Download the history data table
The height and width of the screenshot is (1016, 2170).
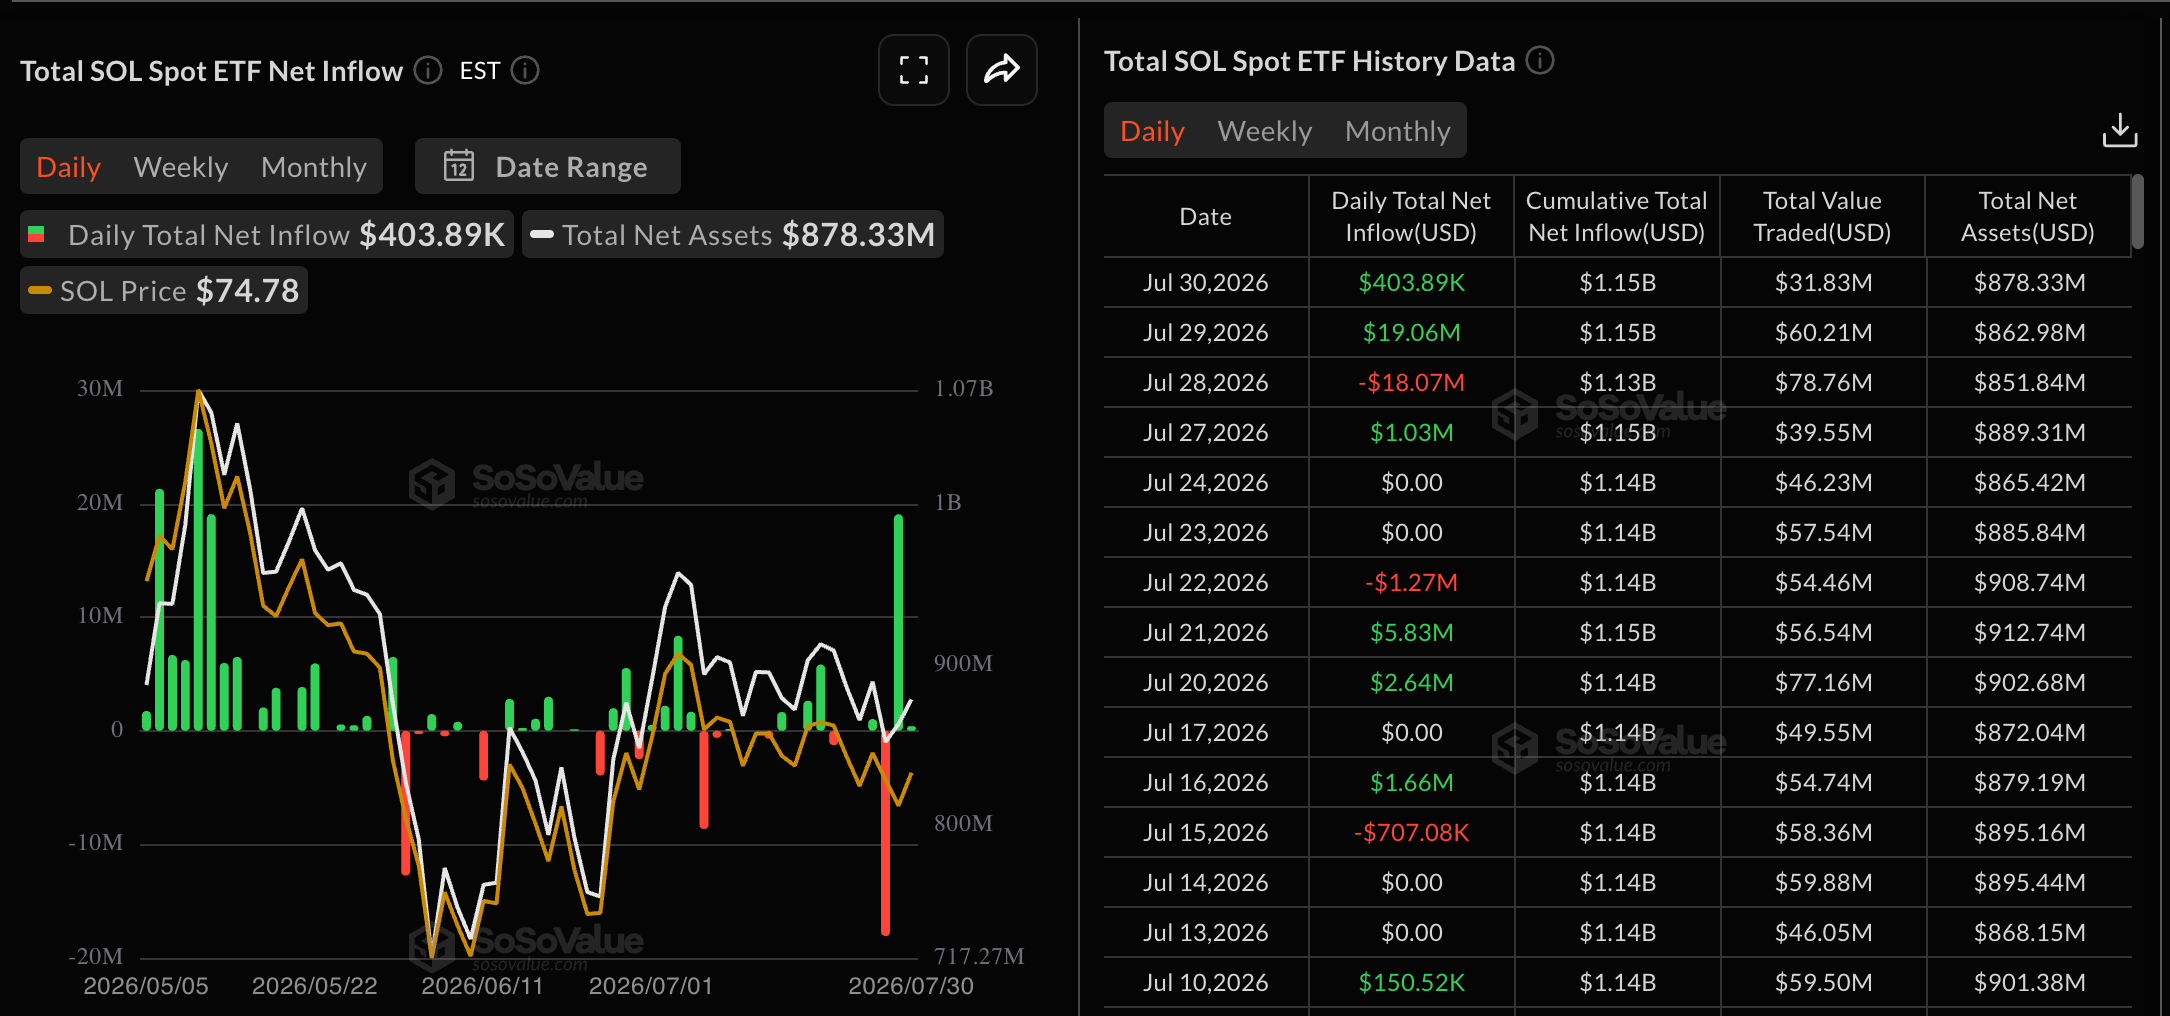coord(2120,130)
